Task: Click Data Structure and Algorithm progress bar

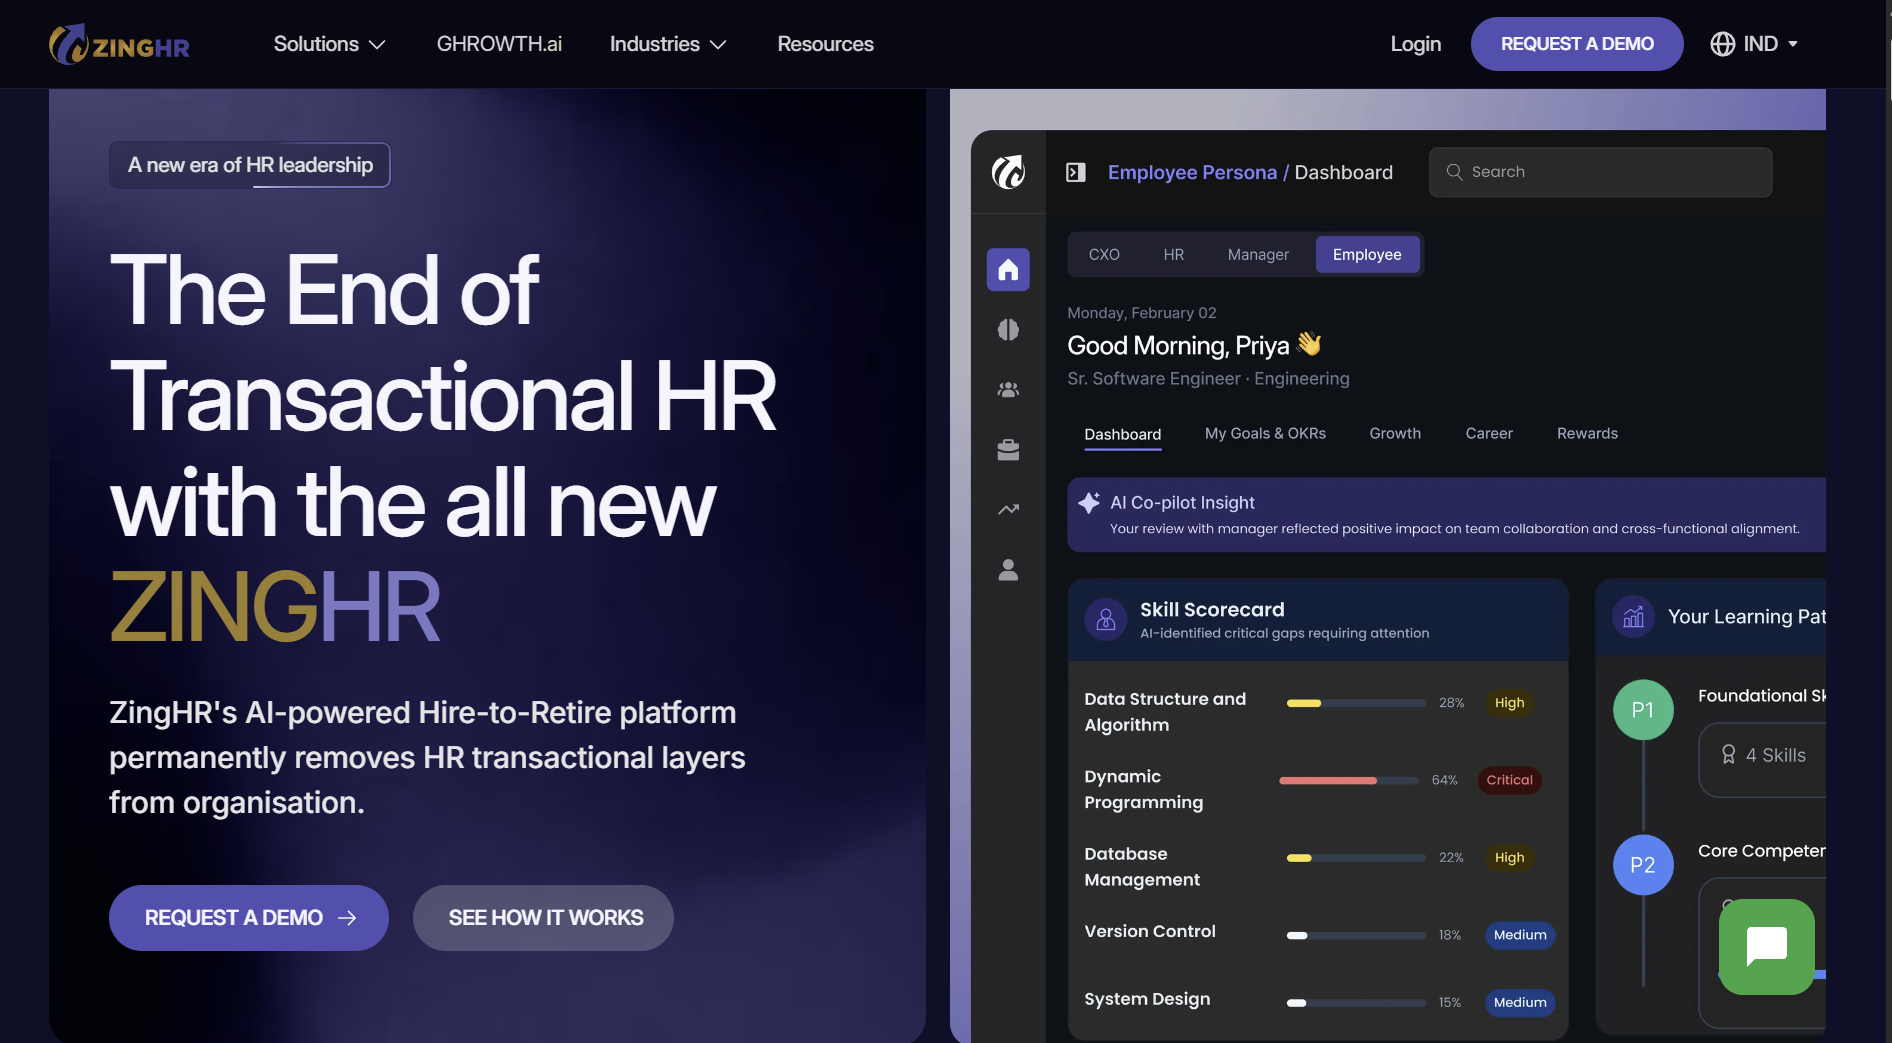Action: click(x=1356, y=703)
